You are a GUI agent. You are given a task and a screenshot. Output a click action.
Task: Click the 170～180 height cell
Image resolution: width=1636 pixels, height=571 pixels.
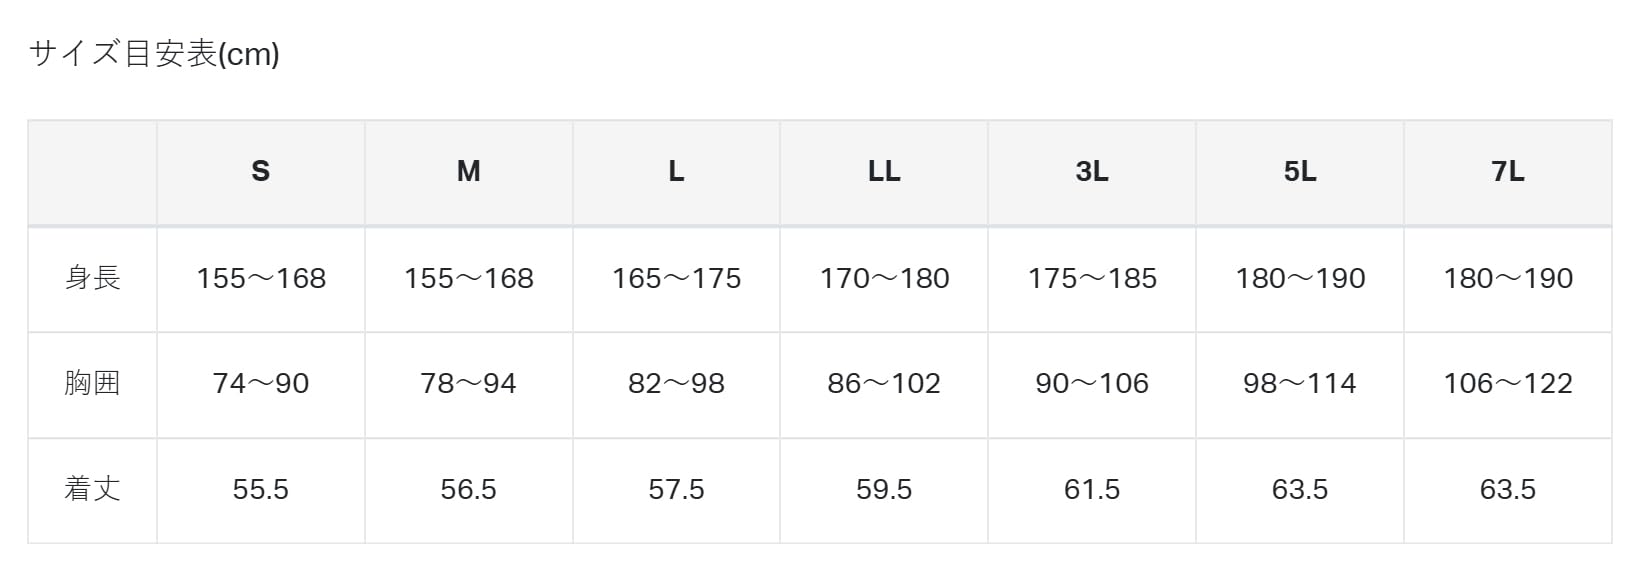coord(884,279)
